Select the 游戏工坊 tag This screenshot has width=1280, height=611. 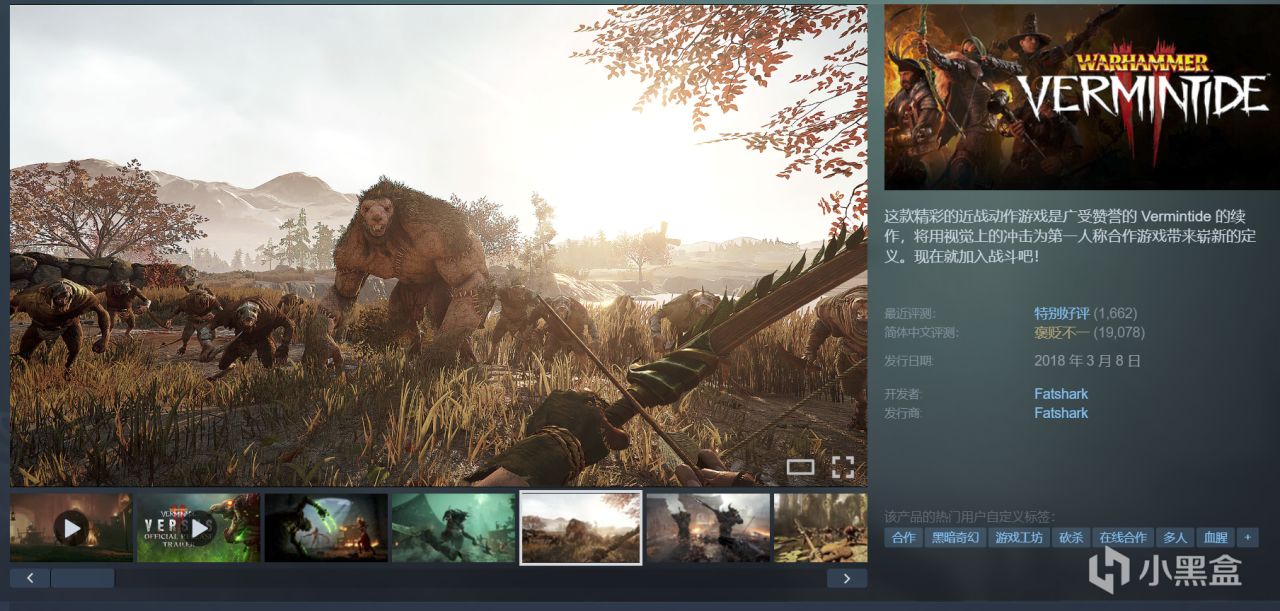click(x=1019, y=538)
